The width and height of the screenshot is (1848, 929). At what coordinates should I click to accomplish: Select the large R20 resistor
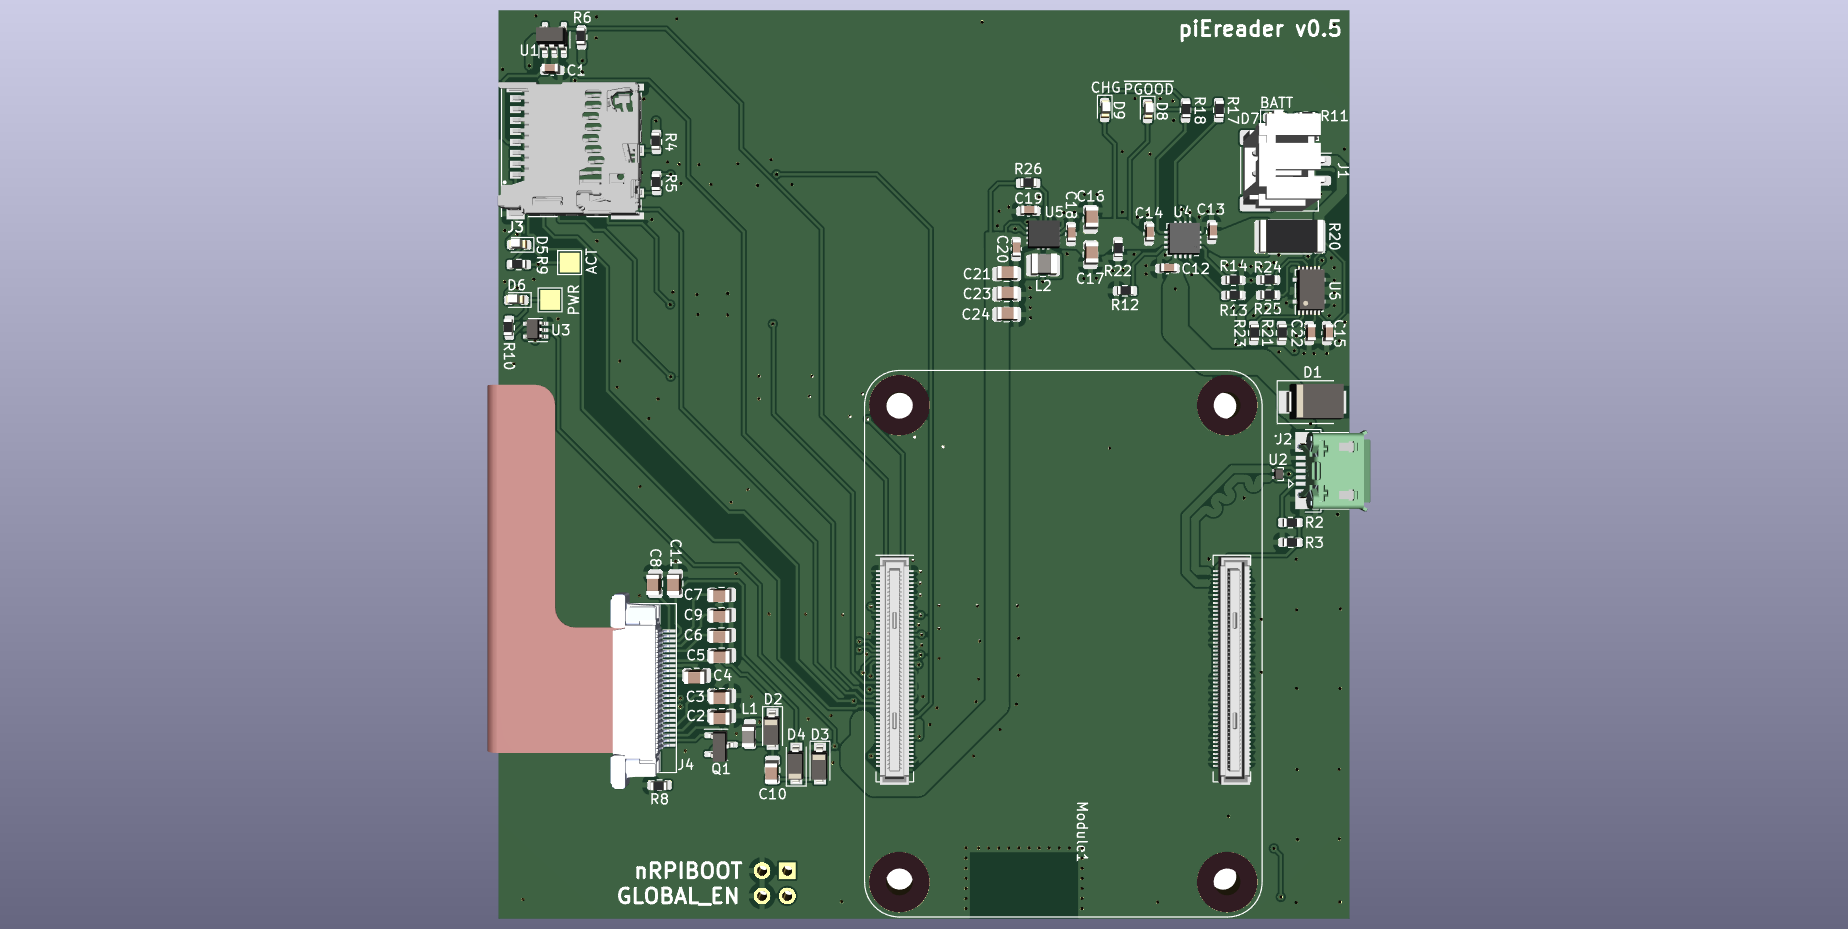tap(1290, 237)
